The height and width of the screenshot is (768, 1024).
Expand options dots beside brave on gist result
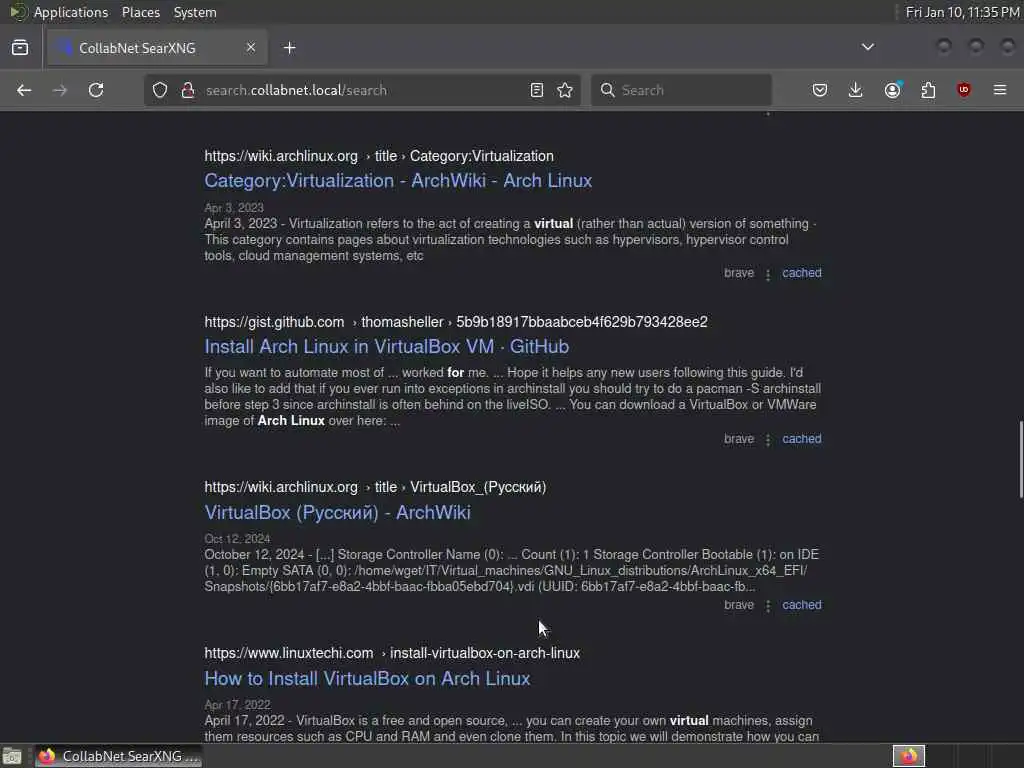point(768,440)
